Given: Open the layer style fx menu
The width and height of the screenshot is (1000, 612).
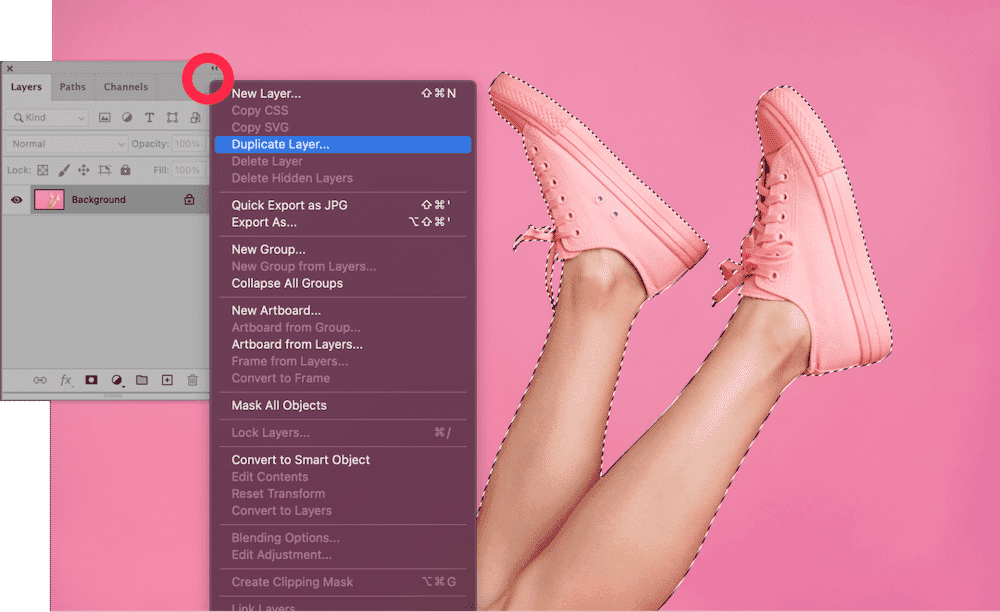Looking at the screenshot, I should [x=66, y=380].
